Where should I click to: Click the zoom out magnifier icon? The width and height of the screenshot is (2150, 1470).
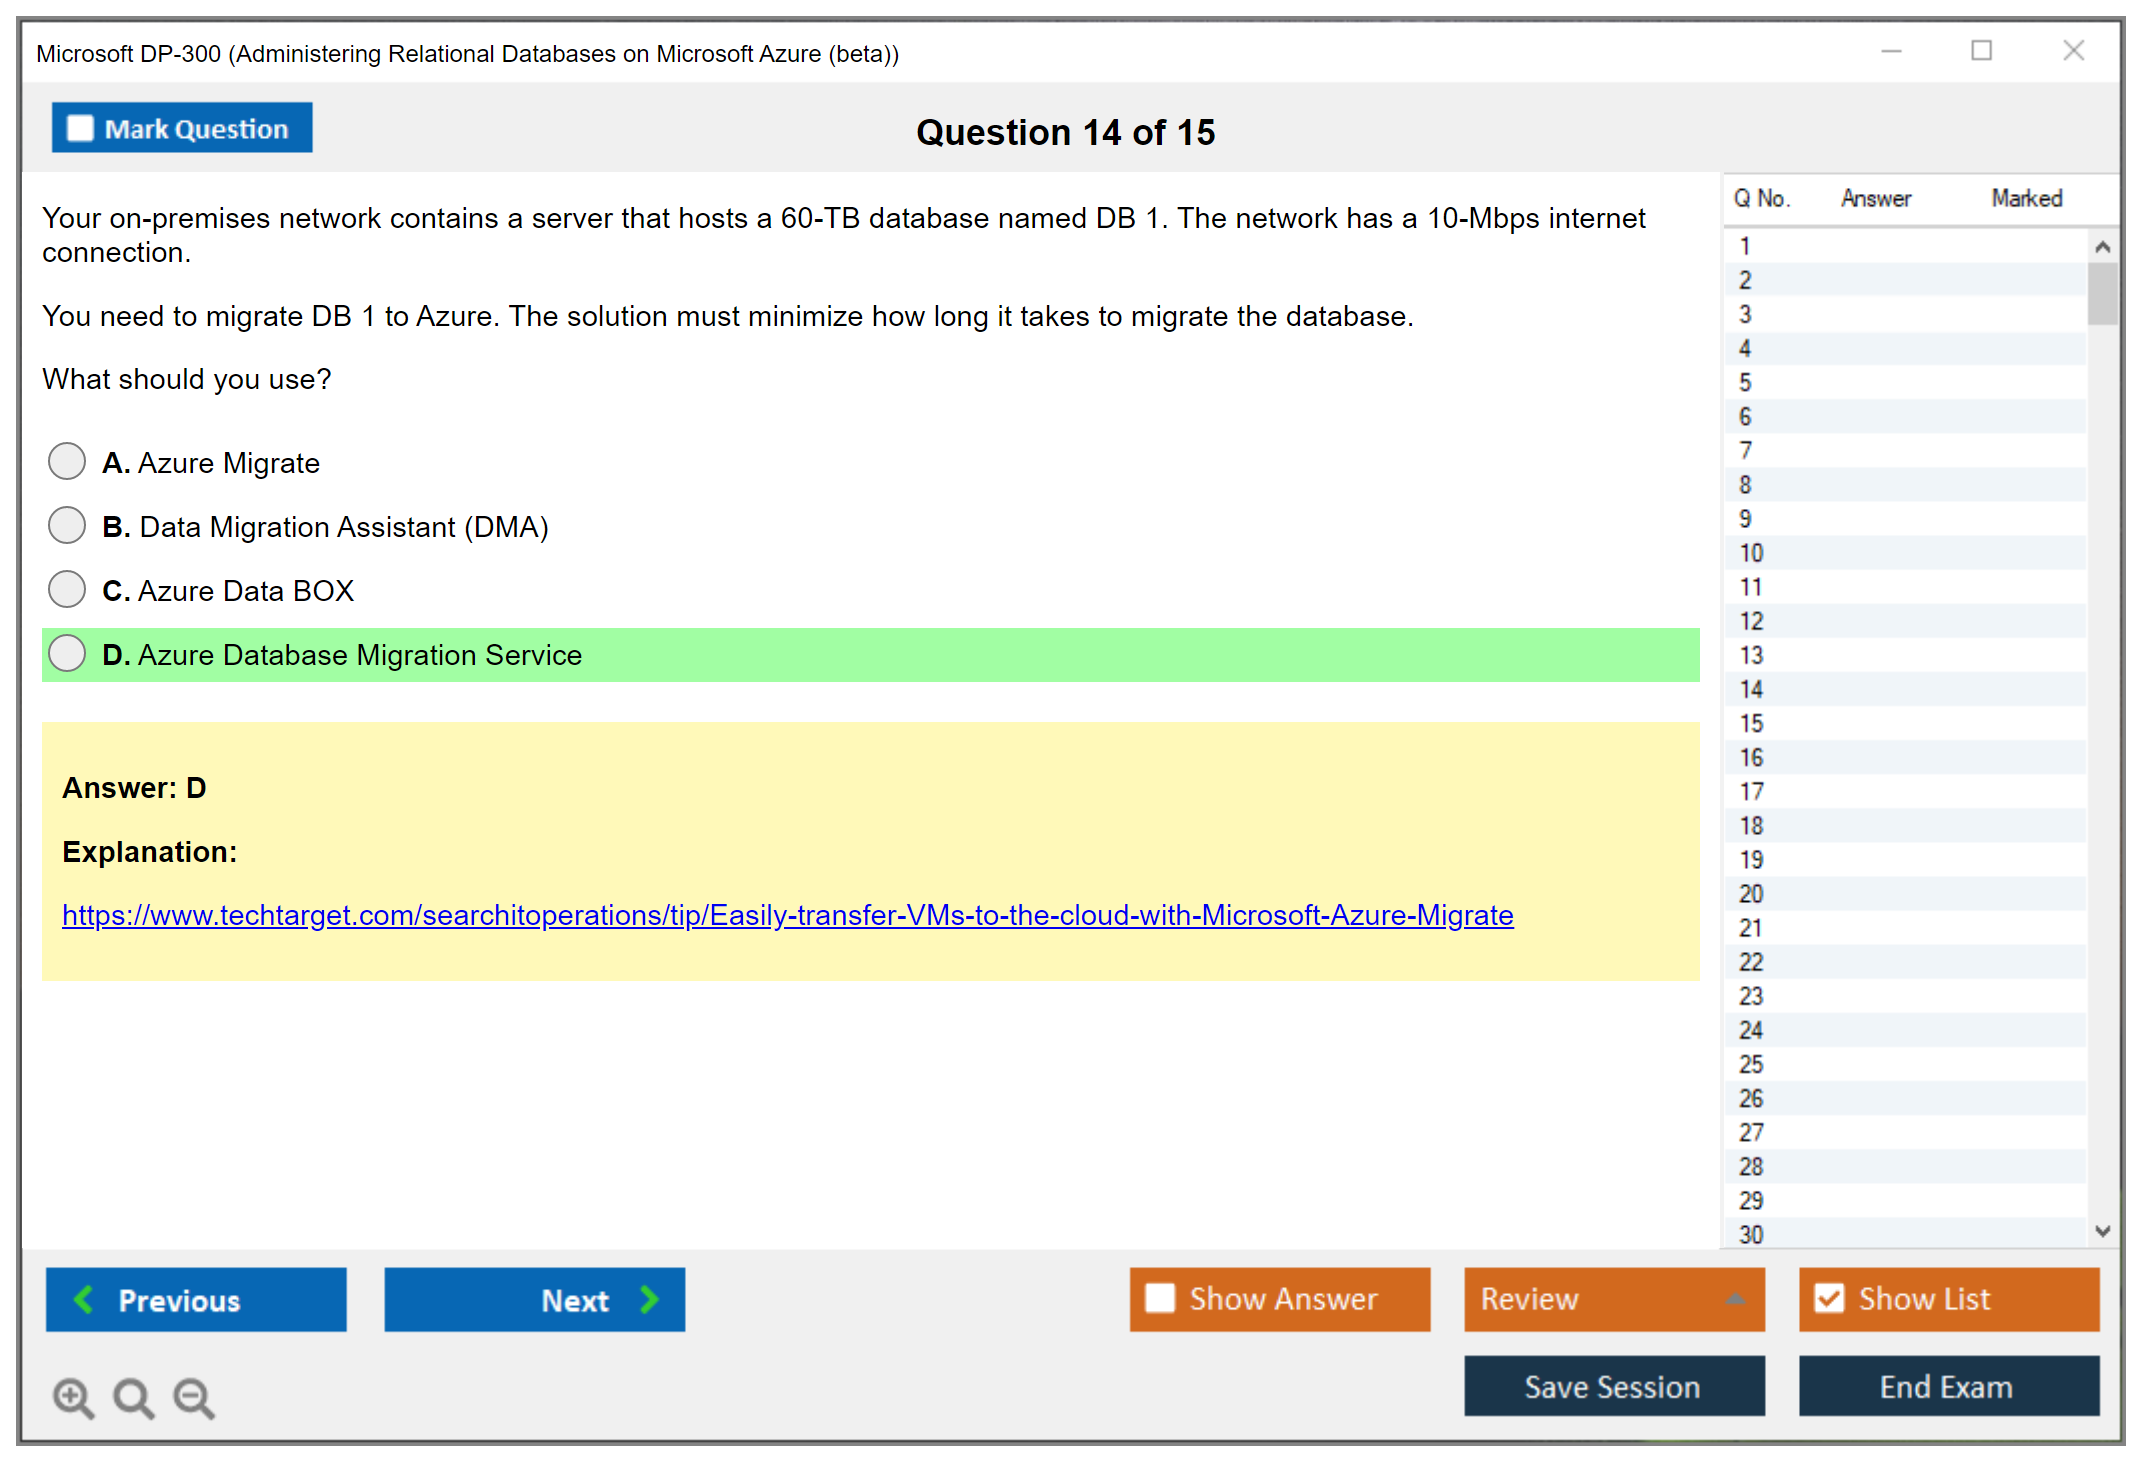pyautogui.click(x=193, y=1397)
